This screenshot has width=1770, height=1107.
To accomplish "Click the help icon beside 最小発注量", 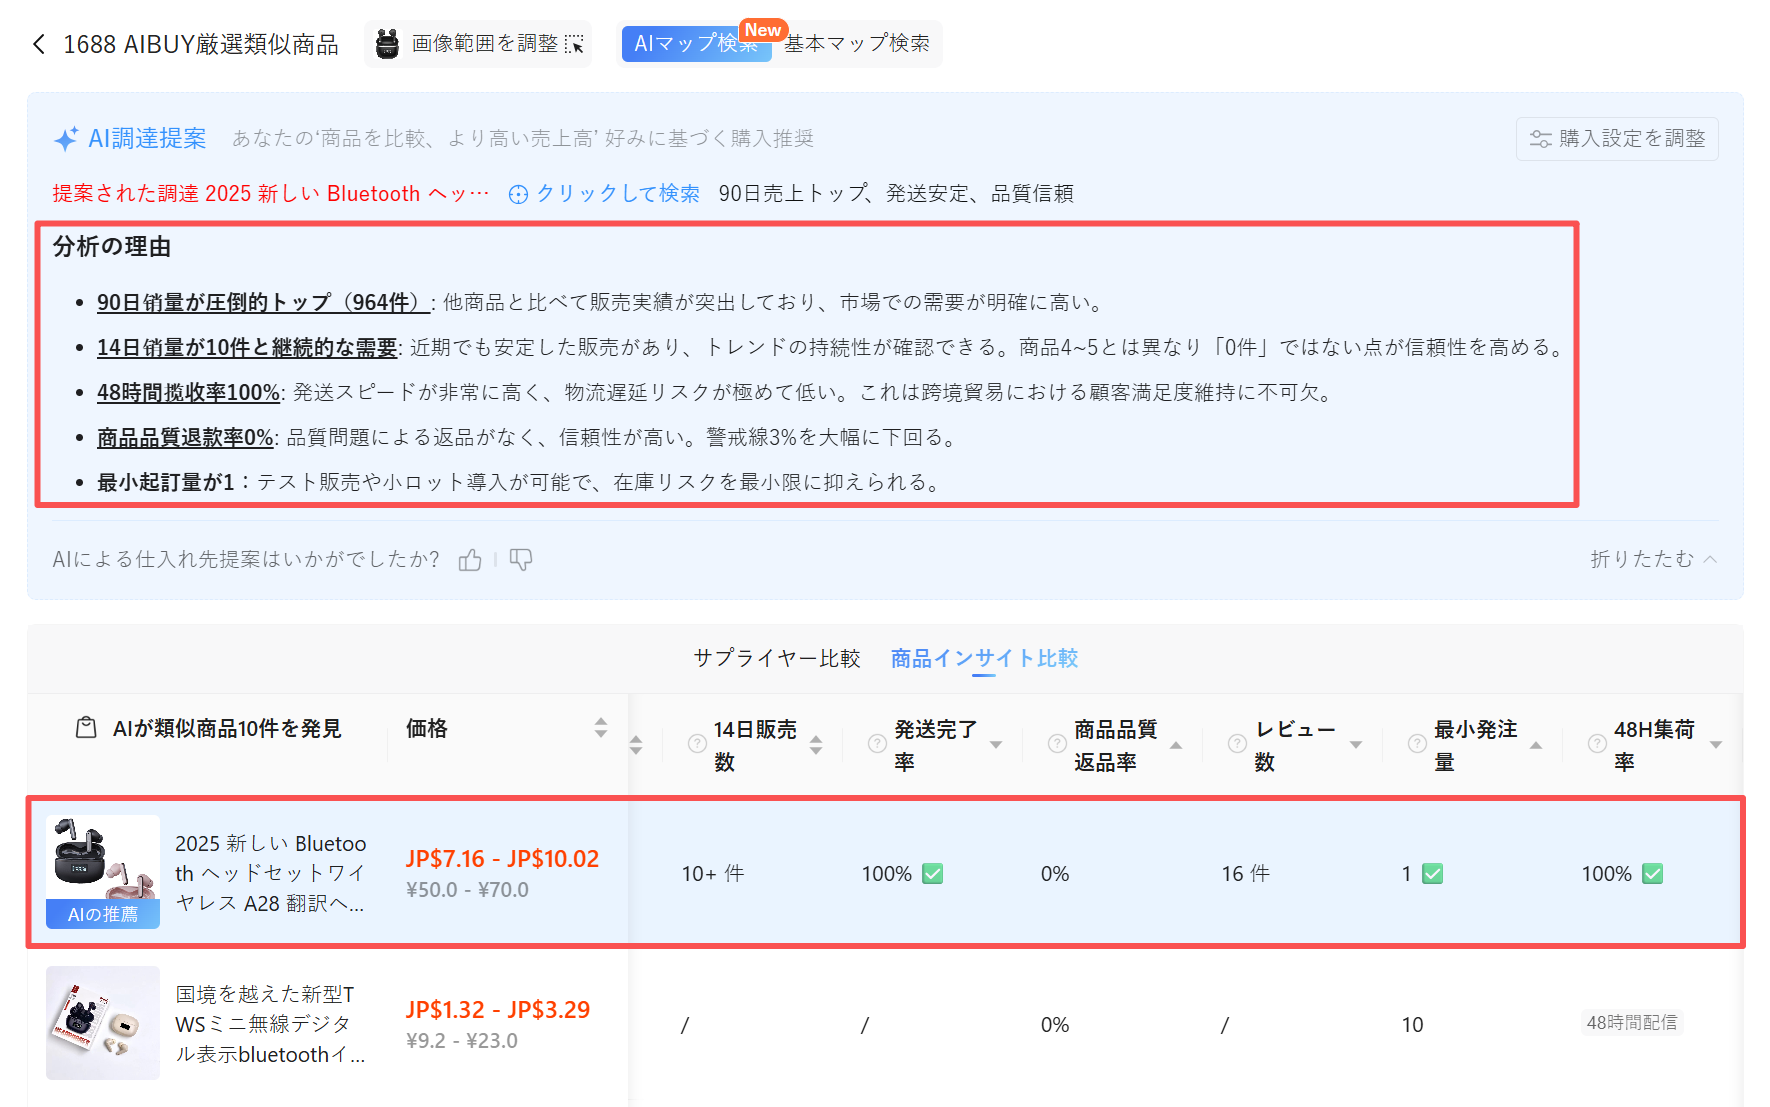I will click(1417, 744).
